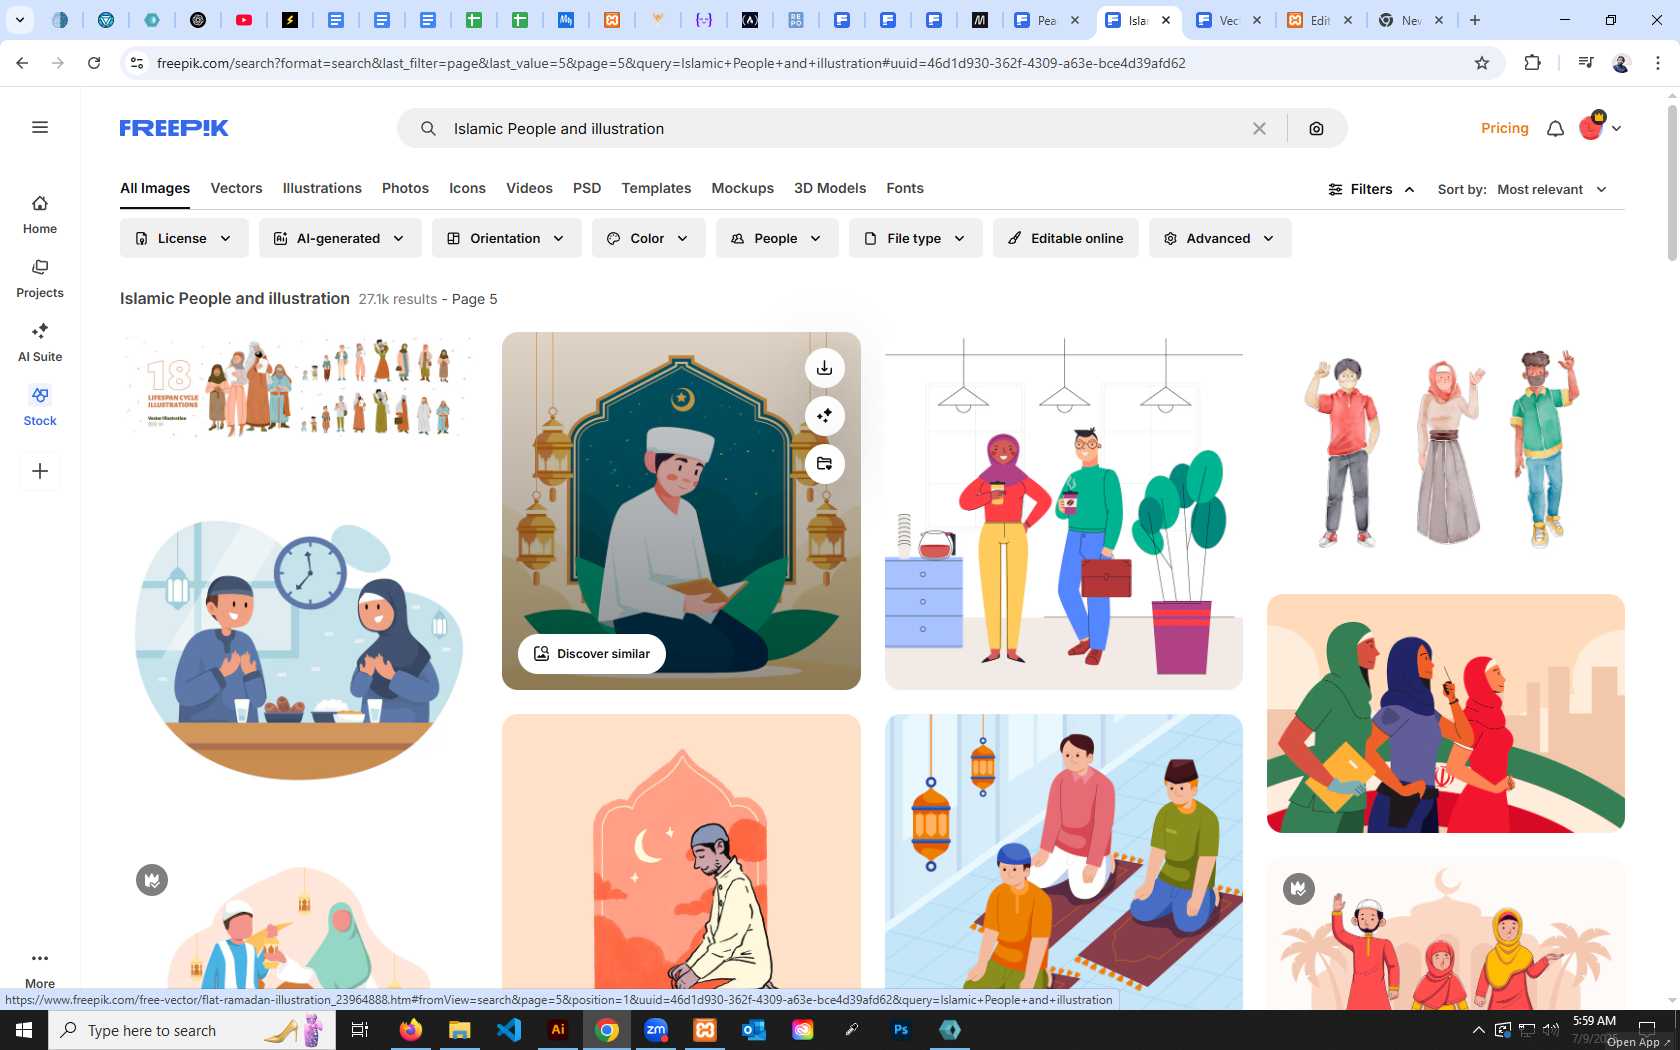
Task: Collapse the Filters panel
Action: click(x=1371, y=189)
